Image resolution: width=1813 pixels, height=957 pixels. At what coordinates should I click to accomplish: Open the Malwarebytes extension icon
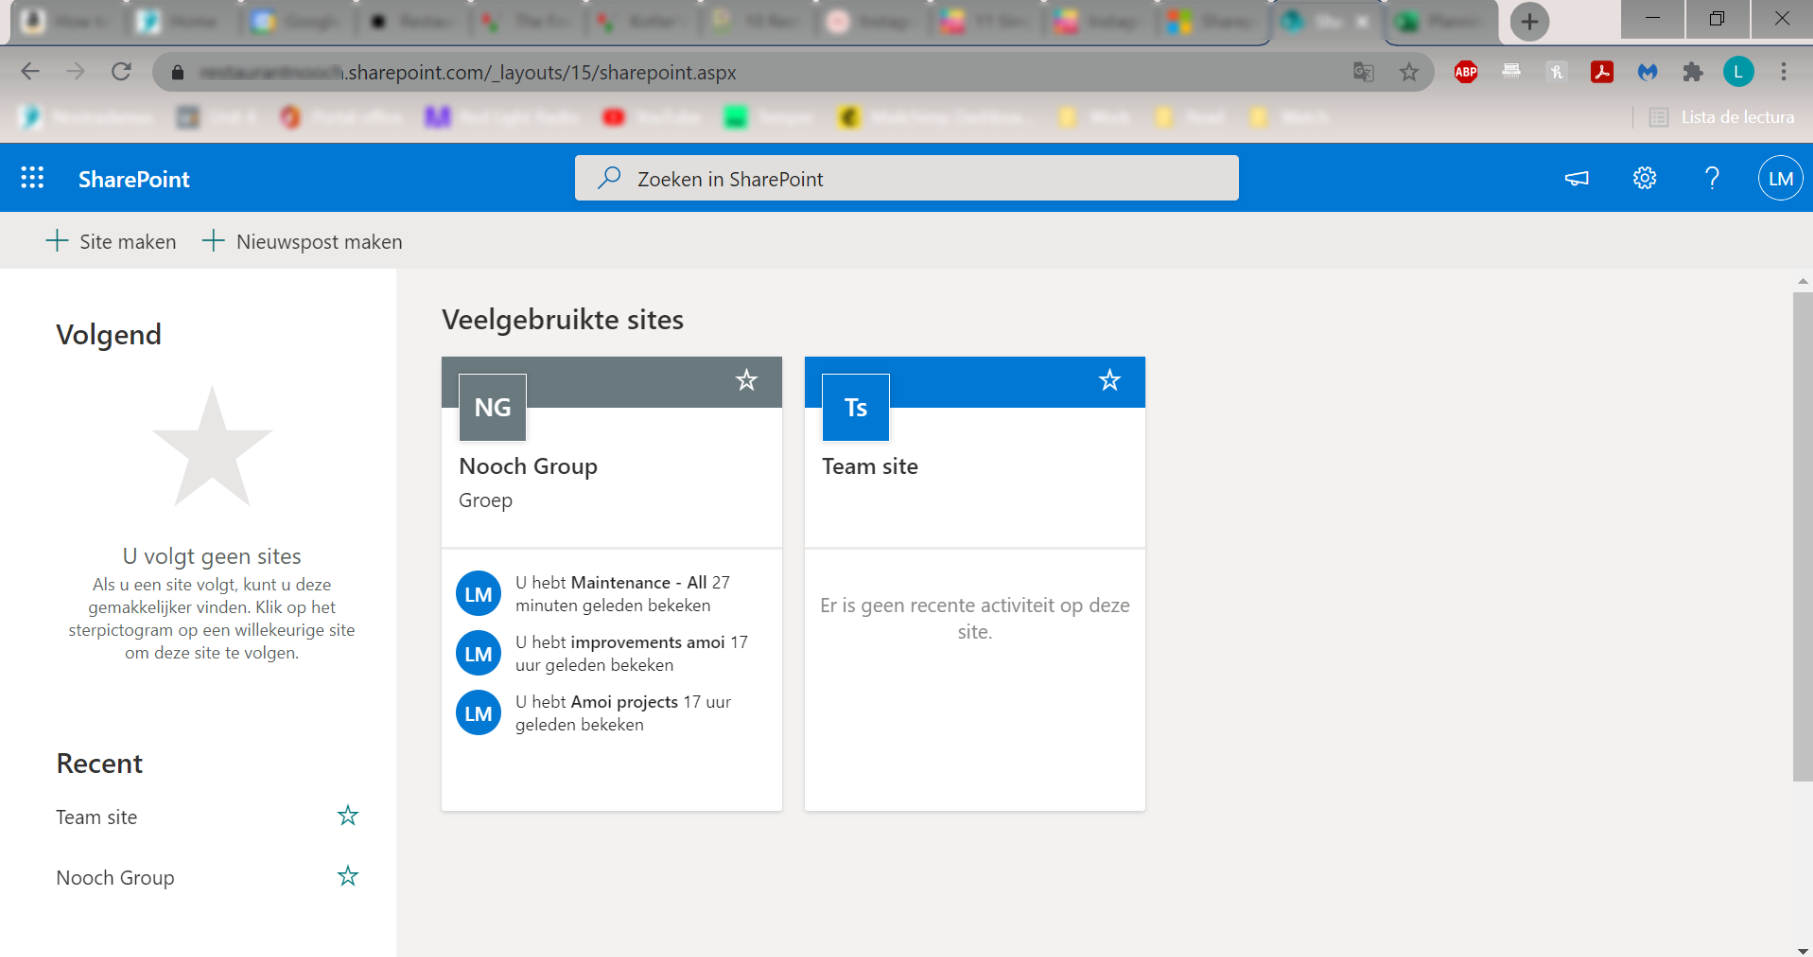click(x=1647, y=72)
